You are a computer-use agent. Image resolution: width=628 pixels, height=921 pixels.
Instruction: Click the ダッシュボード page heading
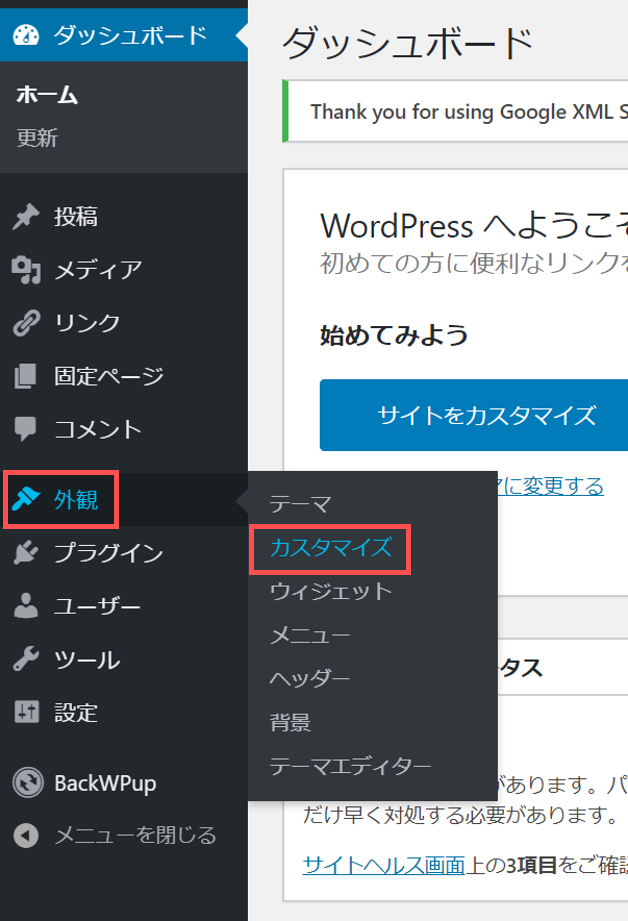[x=407, y=43]
